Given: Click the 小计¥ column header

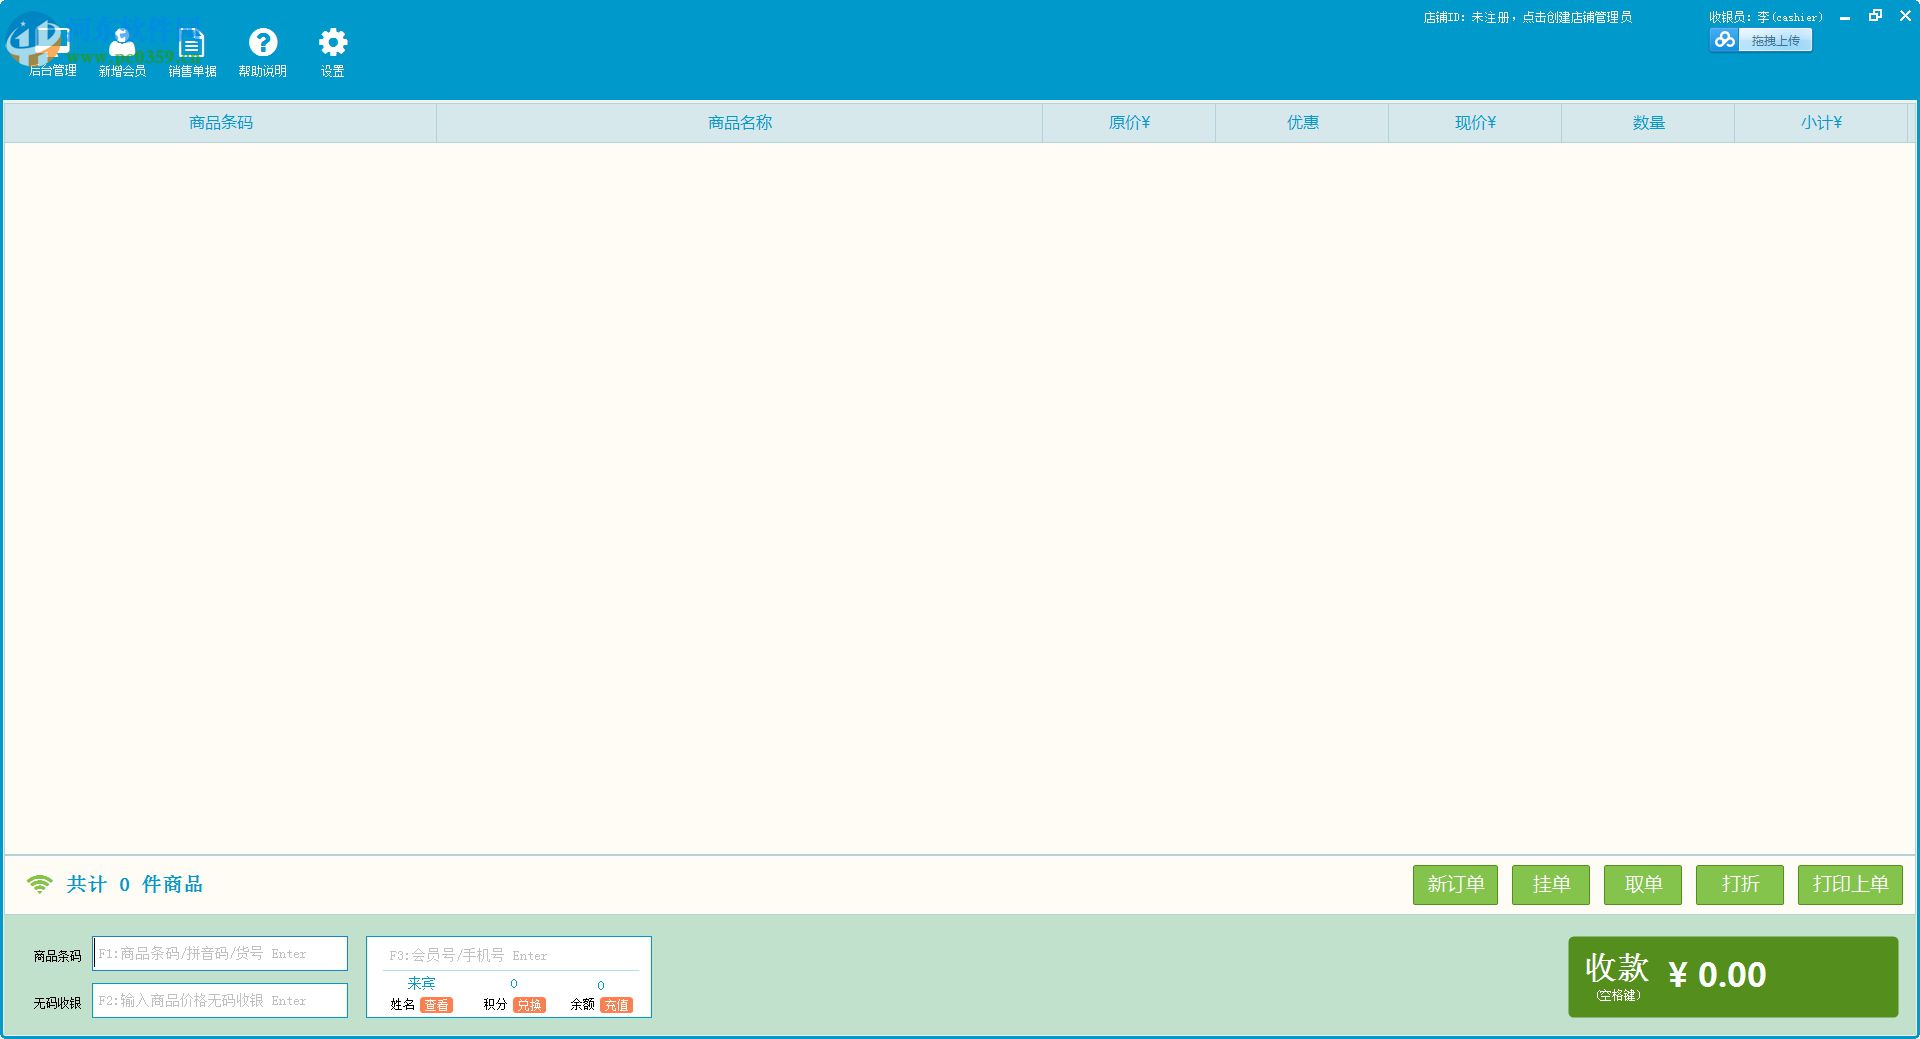Looking at the screenshot, I should coord(1821,123).
